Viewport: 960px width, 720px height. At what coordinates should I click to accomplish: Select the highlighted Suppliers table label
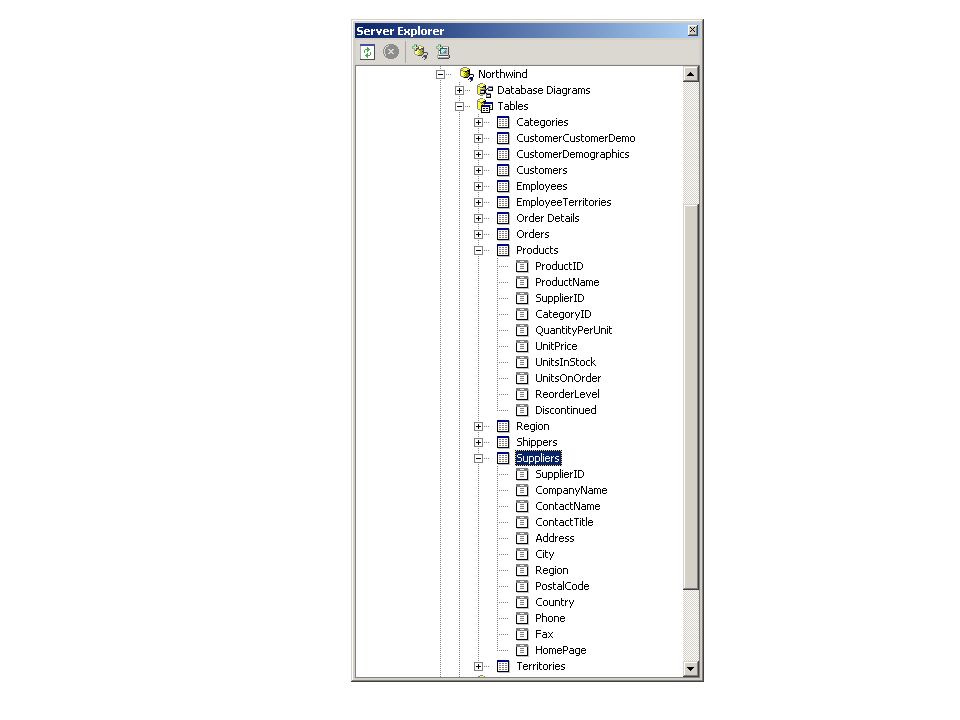pyautogui.click(x=538, y=458)
